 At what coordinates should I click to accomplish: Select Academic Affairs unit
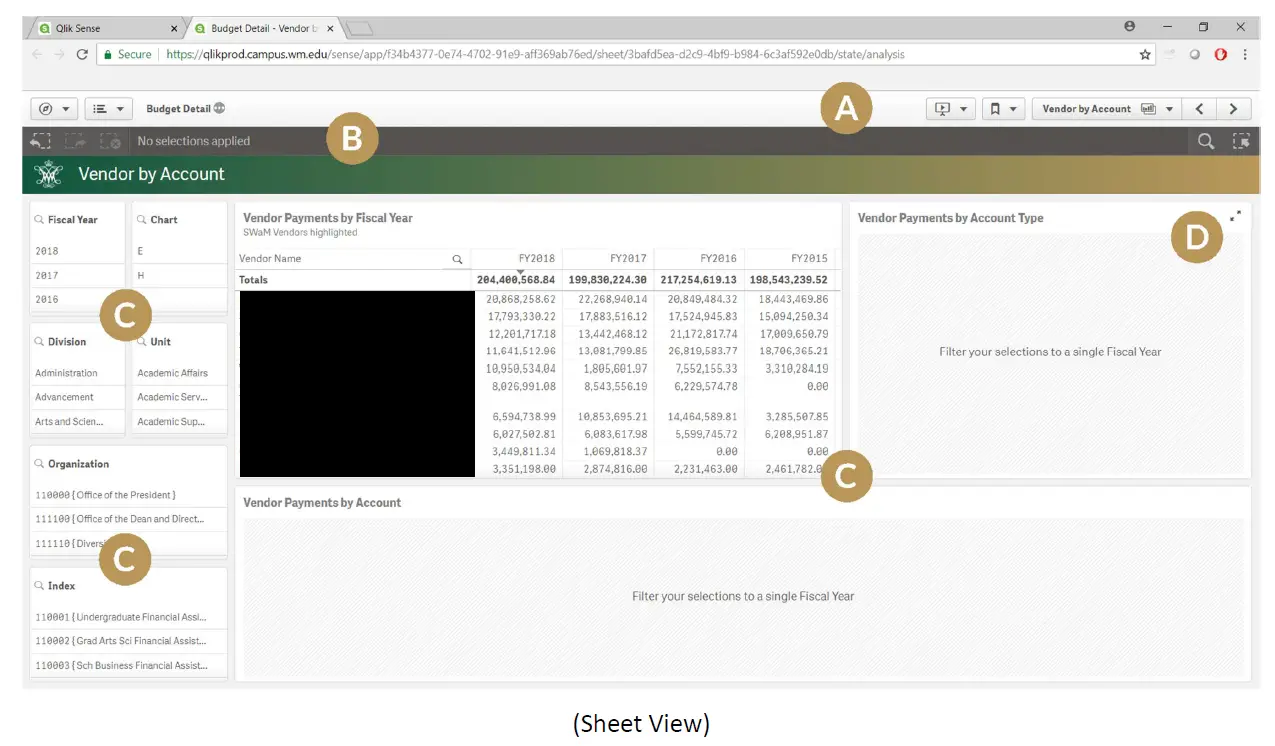click(180, 373)
